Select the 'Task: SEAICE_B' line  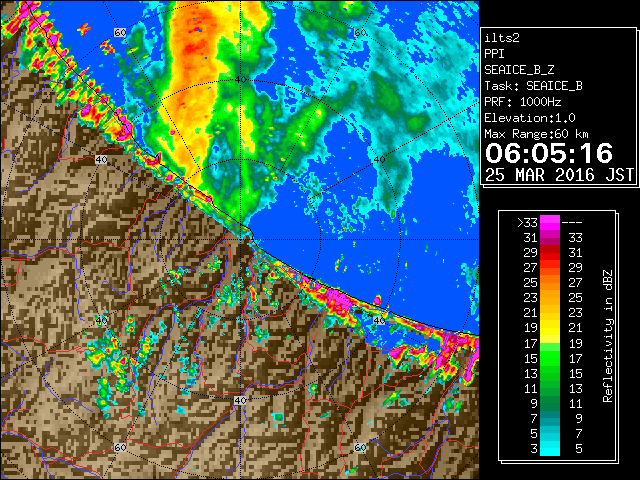(533, 86)
